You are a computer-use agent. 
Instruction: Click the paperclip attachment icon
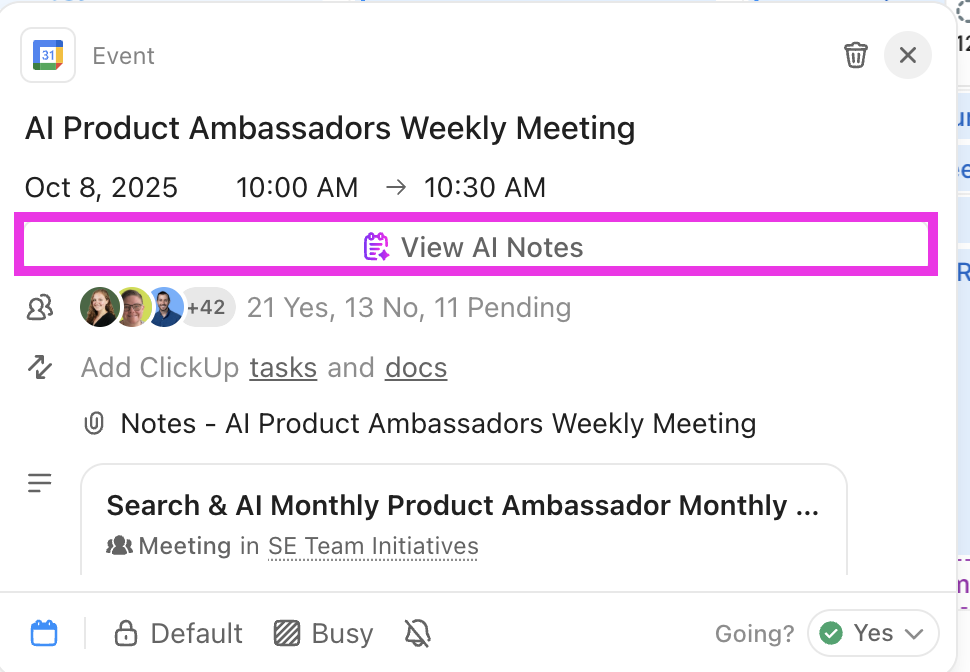(x=94, y=423)
